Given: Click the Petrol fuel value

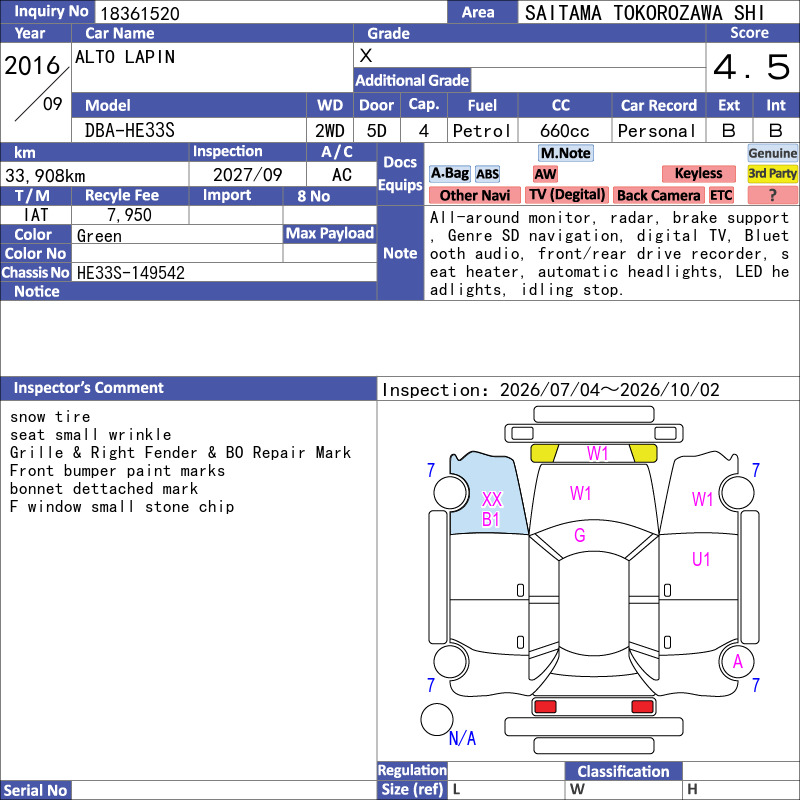Looking at the screenshot, I should click(x=482, y=131).
